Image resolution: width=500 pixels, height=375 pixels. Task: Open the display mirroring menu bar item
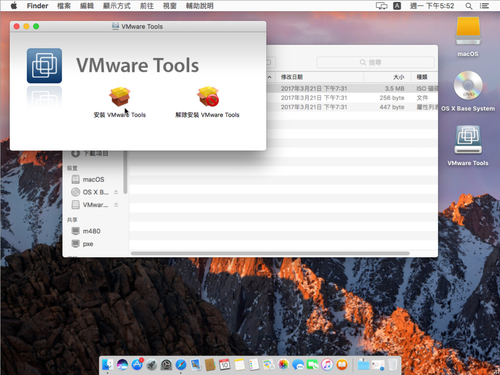(381, 6)
